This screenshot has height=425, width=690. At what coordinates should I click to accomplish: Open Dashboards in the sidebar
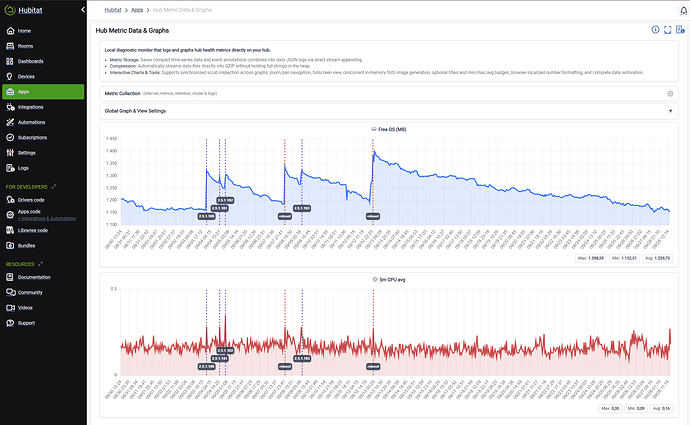tap(30, 61)
